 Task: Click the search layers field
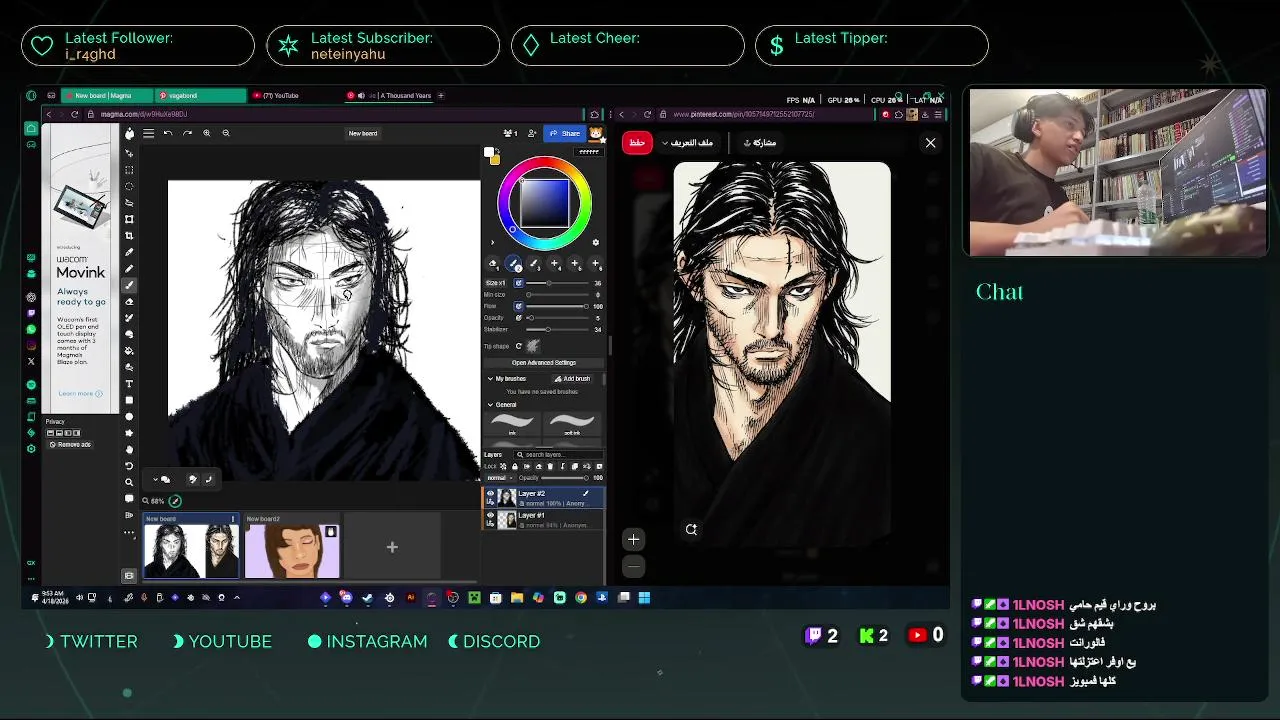[559, 455]
